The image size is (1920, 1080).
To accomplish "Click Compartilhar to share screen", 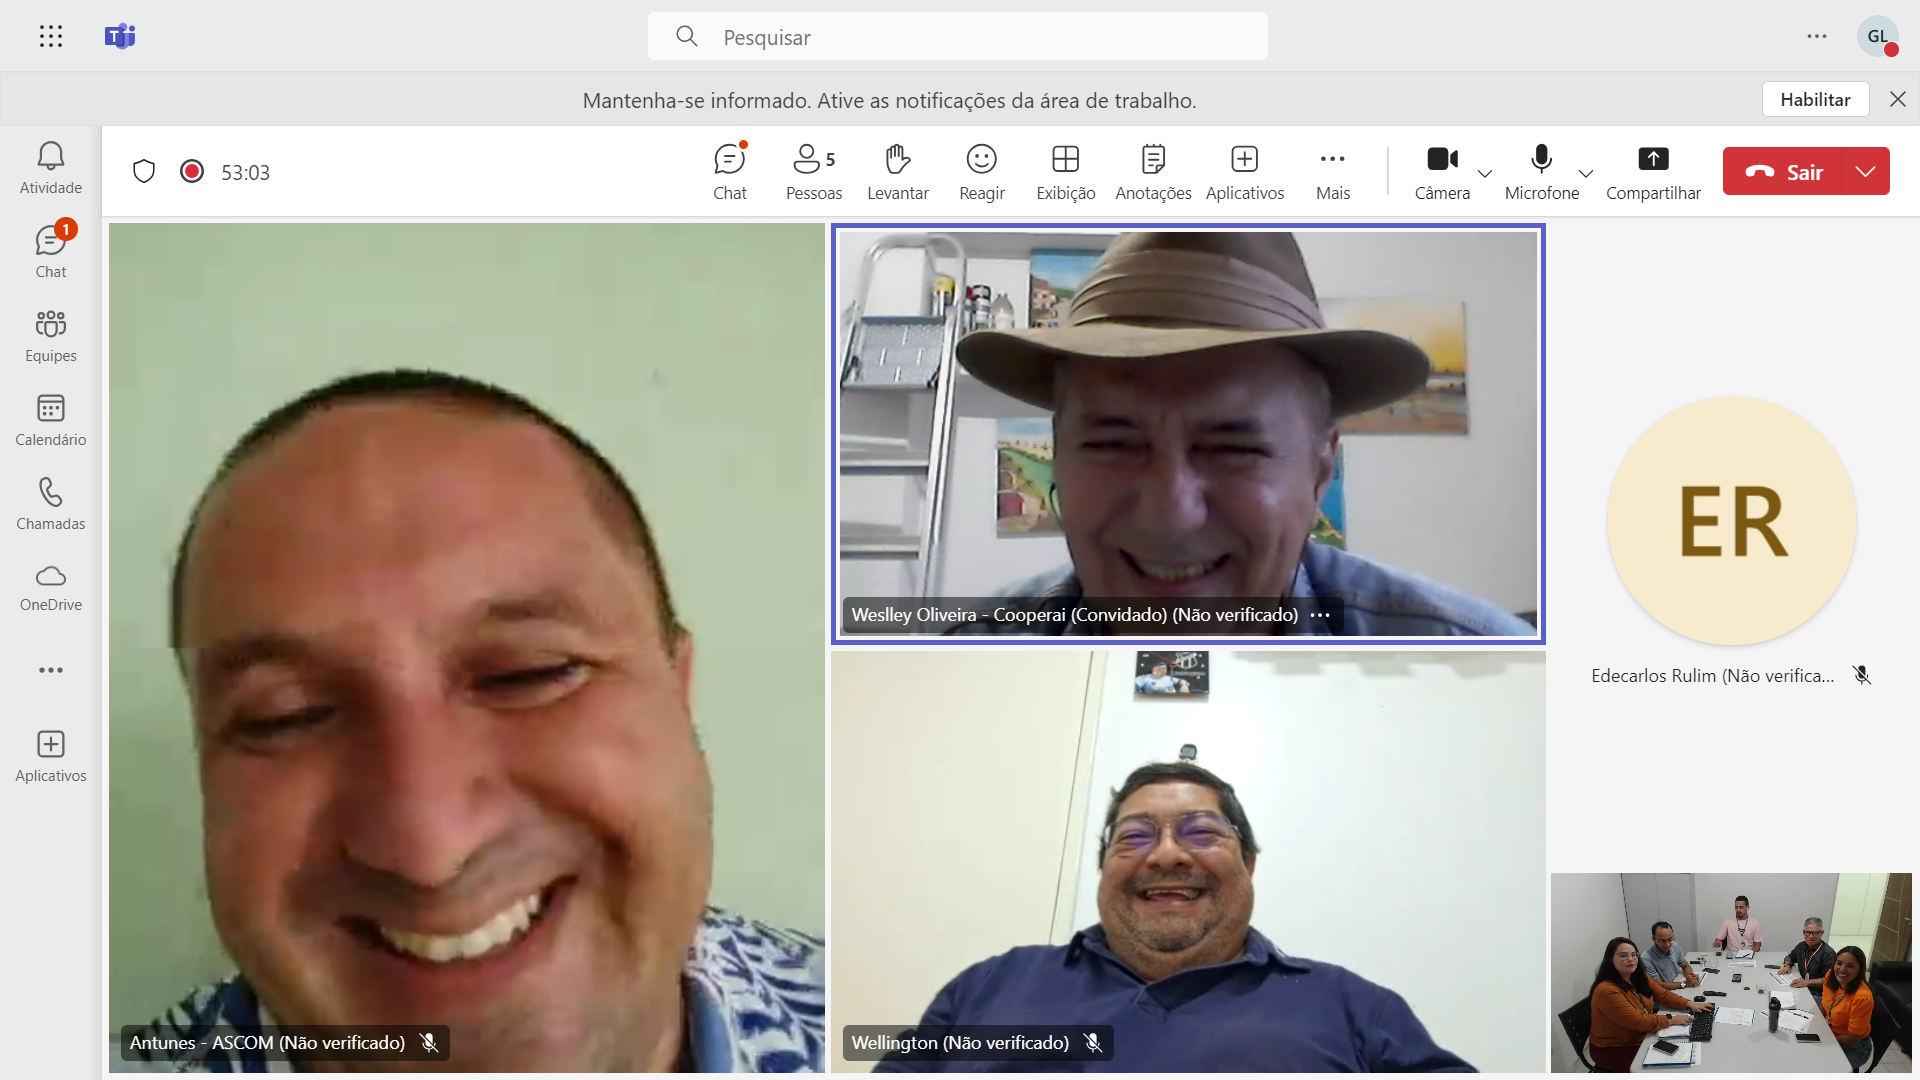I will 1653,172.
